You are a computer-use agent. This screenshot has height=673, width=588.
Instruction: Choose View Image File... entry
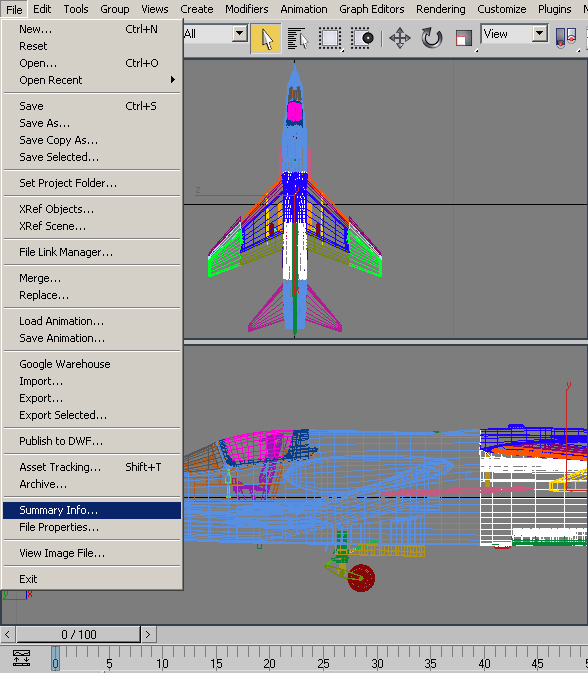92,553
